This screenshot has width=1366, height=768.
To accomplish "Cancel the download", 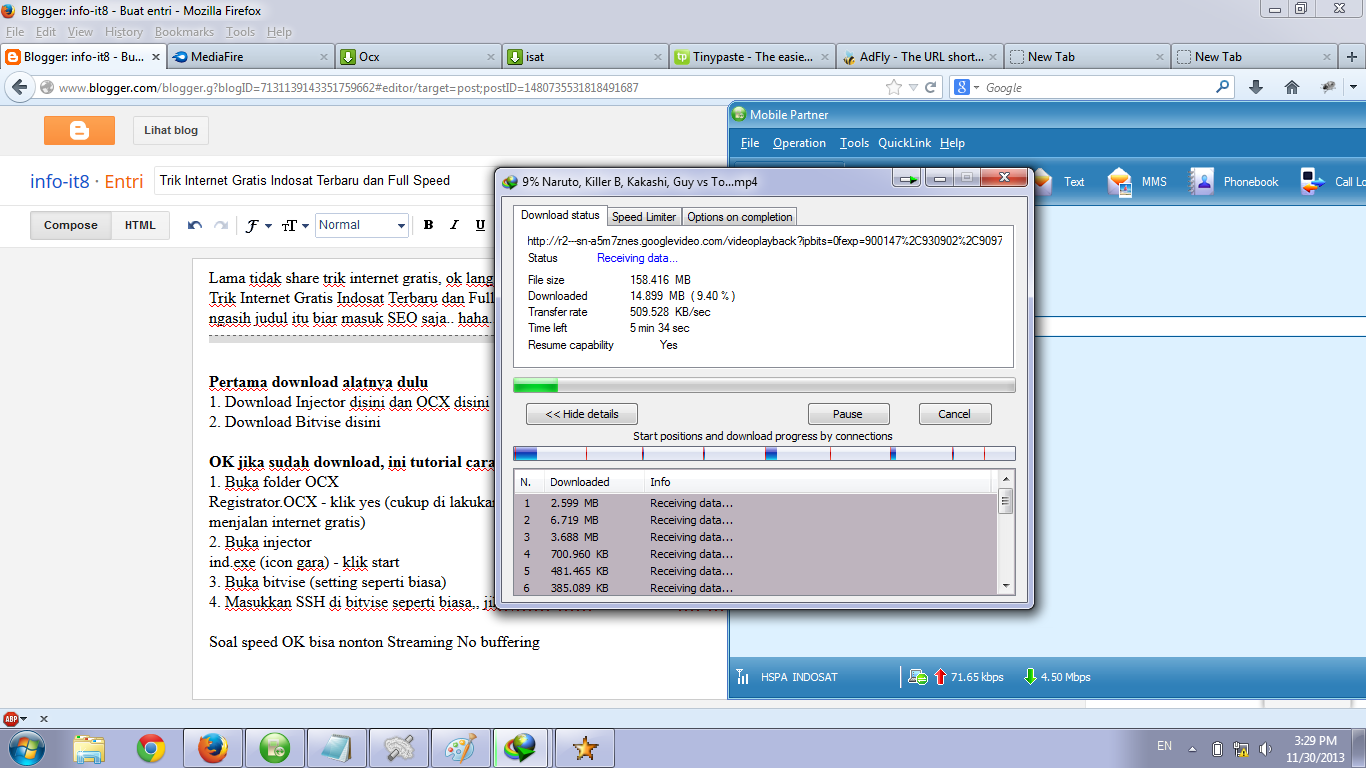I will coord(954,414).
